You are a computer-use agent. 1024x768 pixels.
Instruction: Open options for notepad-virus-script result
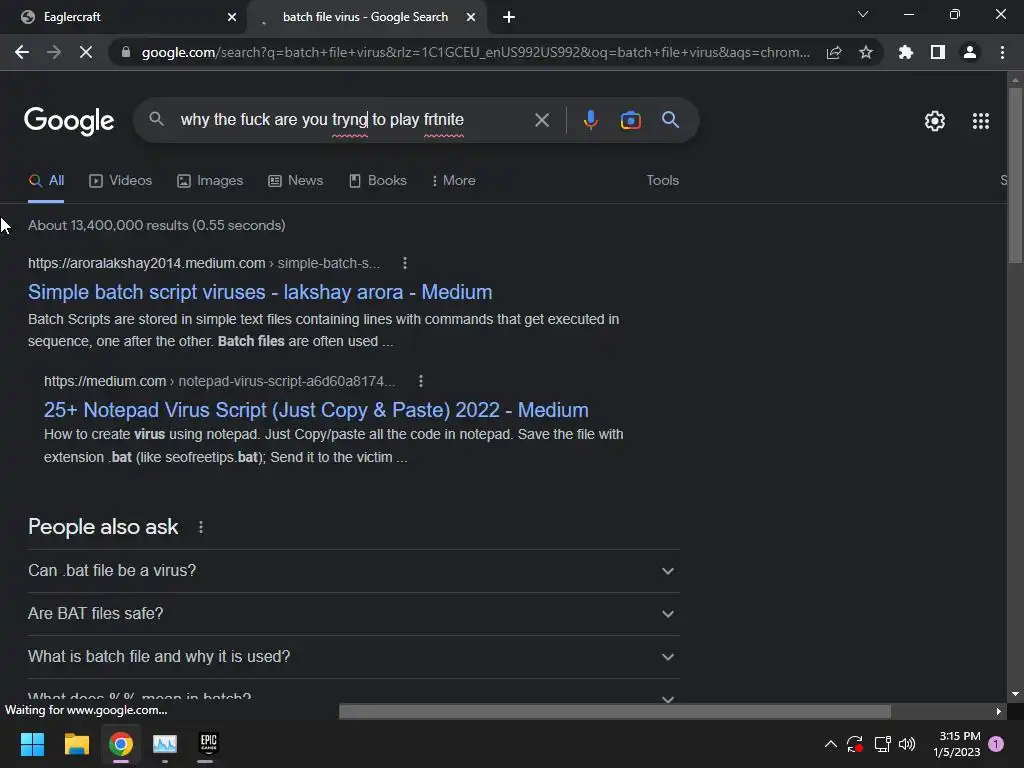[421, 381]
